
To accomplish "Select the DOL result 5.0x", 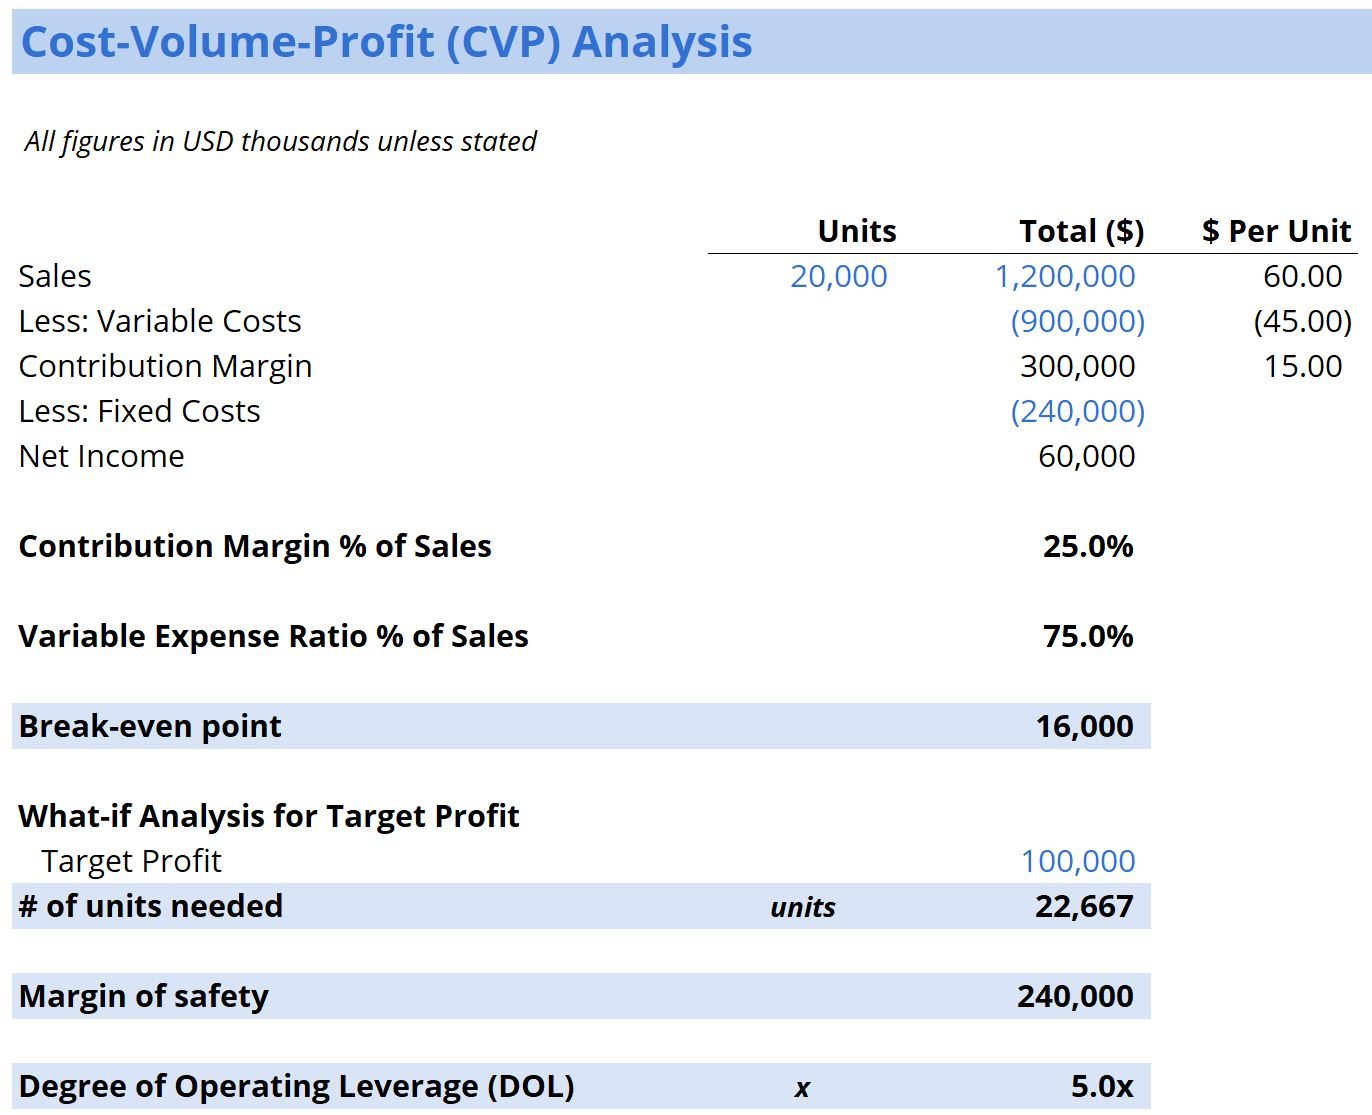I will 1101,1086.
